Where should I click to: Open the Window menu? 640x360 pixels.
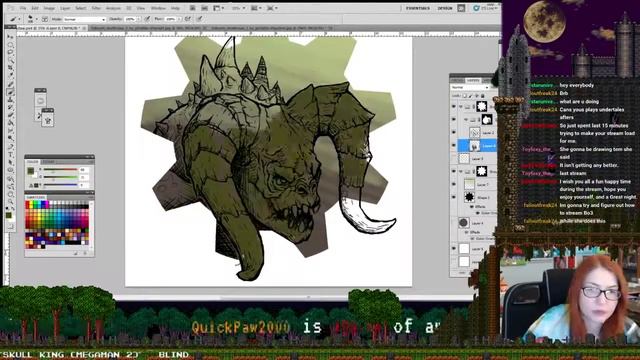click(x=158, y=8)
